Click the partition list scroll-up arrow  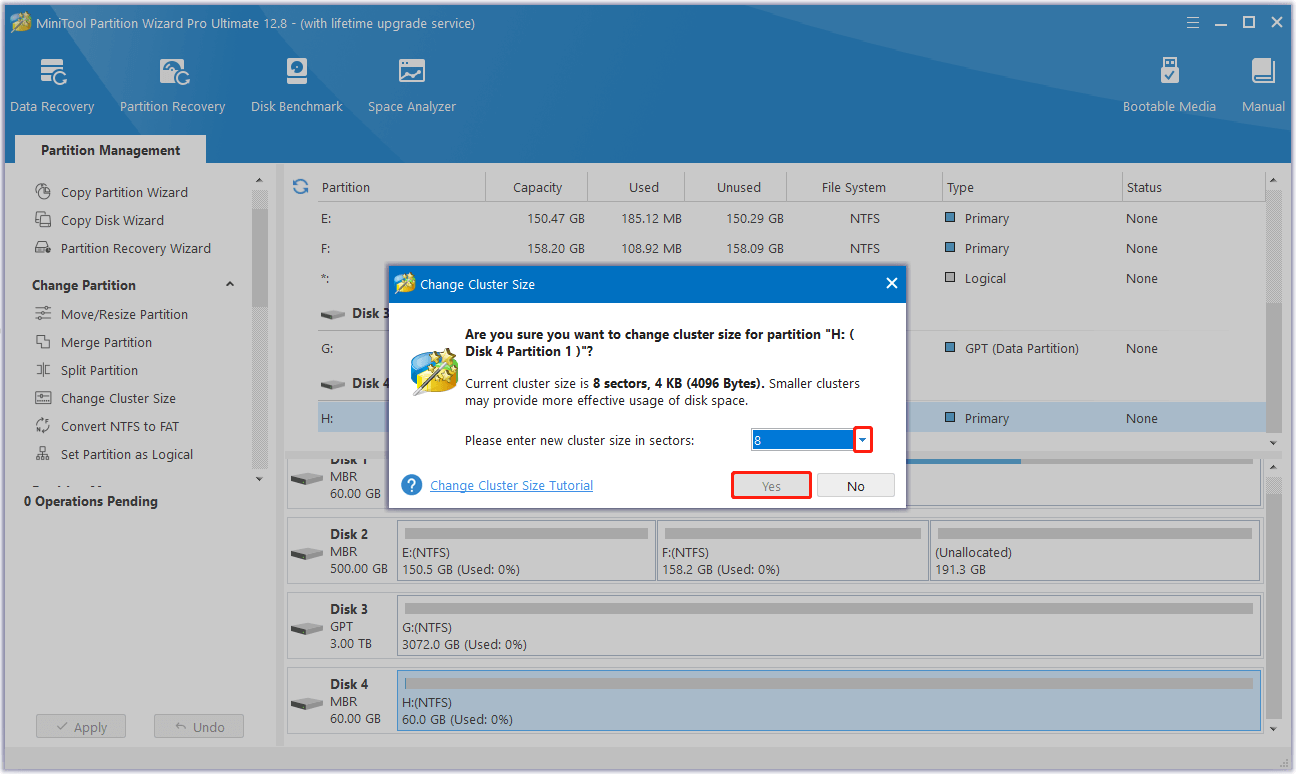[1273, 182]
